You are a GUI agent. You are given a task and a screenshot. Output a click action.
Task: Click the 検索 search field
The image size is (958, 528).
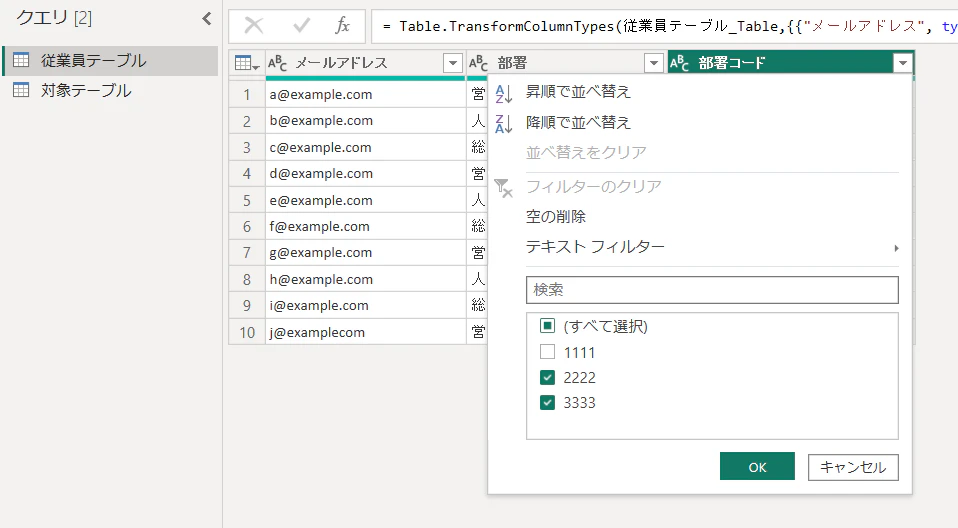pos(712,290)
